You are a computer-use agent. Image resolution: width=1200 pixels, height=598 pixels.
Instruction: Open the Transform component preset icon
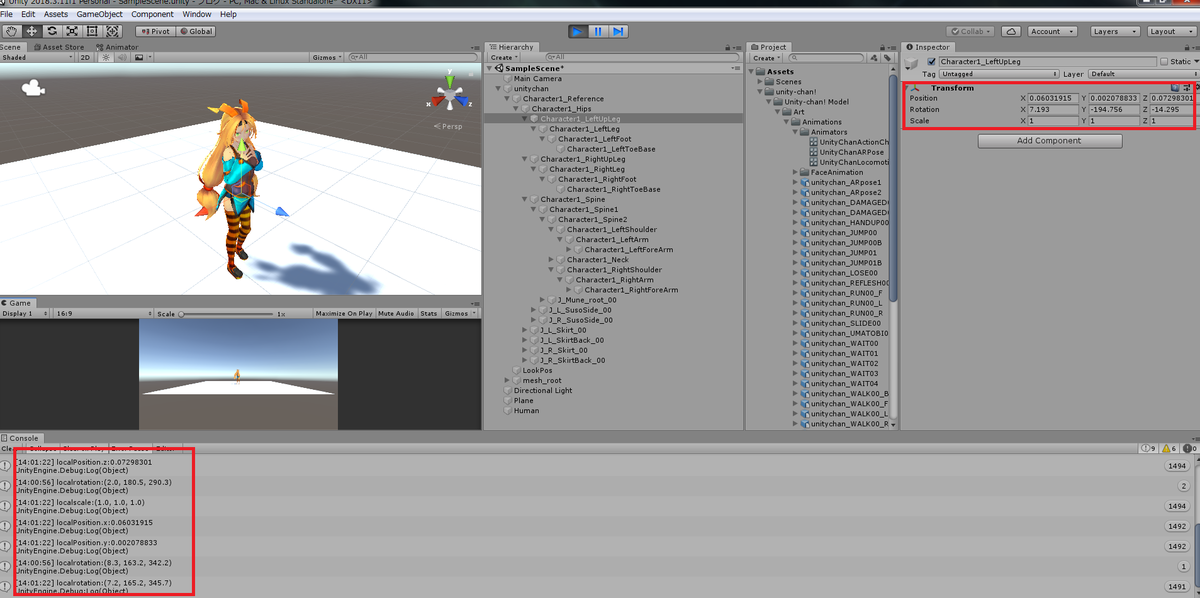pyautogui.click(x=1185, y=88)
